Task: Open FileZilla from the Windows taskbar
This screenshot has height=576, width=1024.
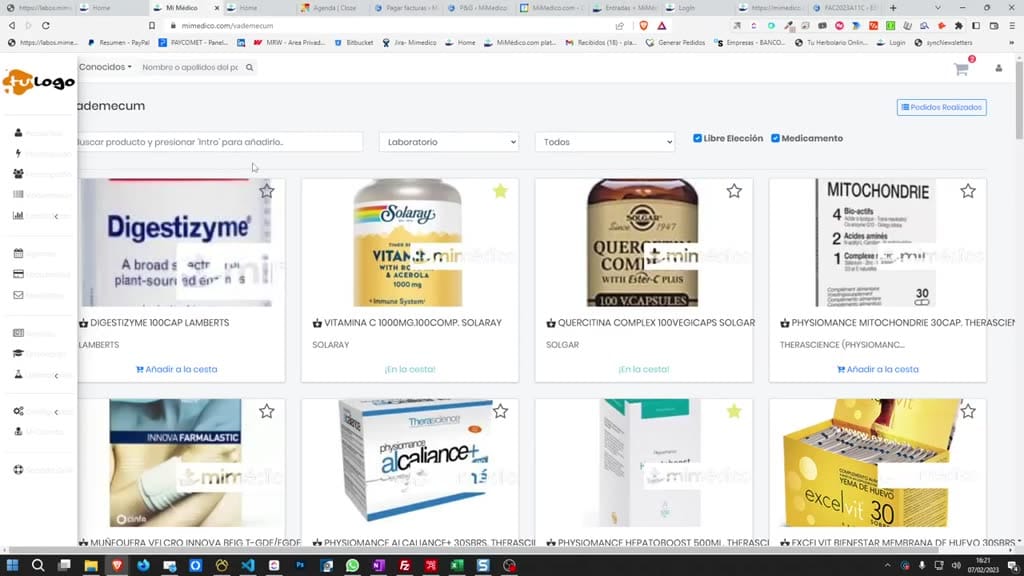Action: click(x=405, y=565)
